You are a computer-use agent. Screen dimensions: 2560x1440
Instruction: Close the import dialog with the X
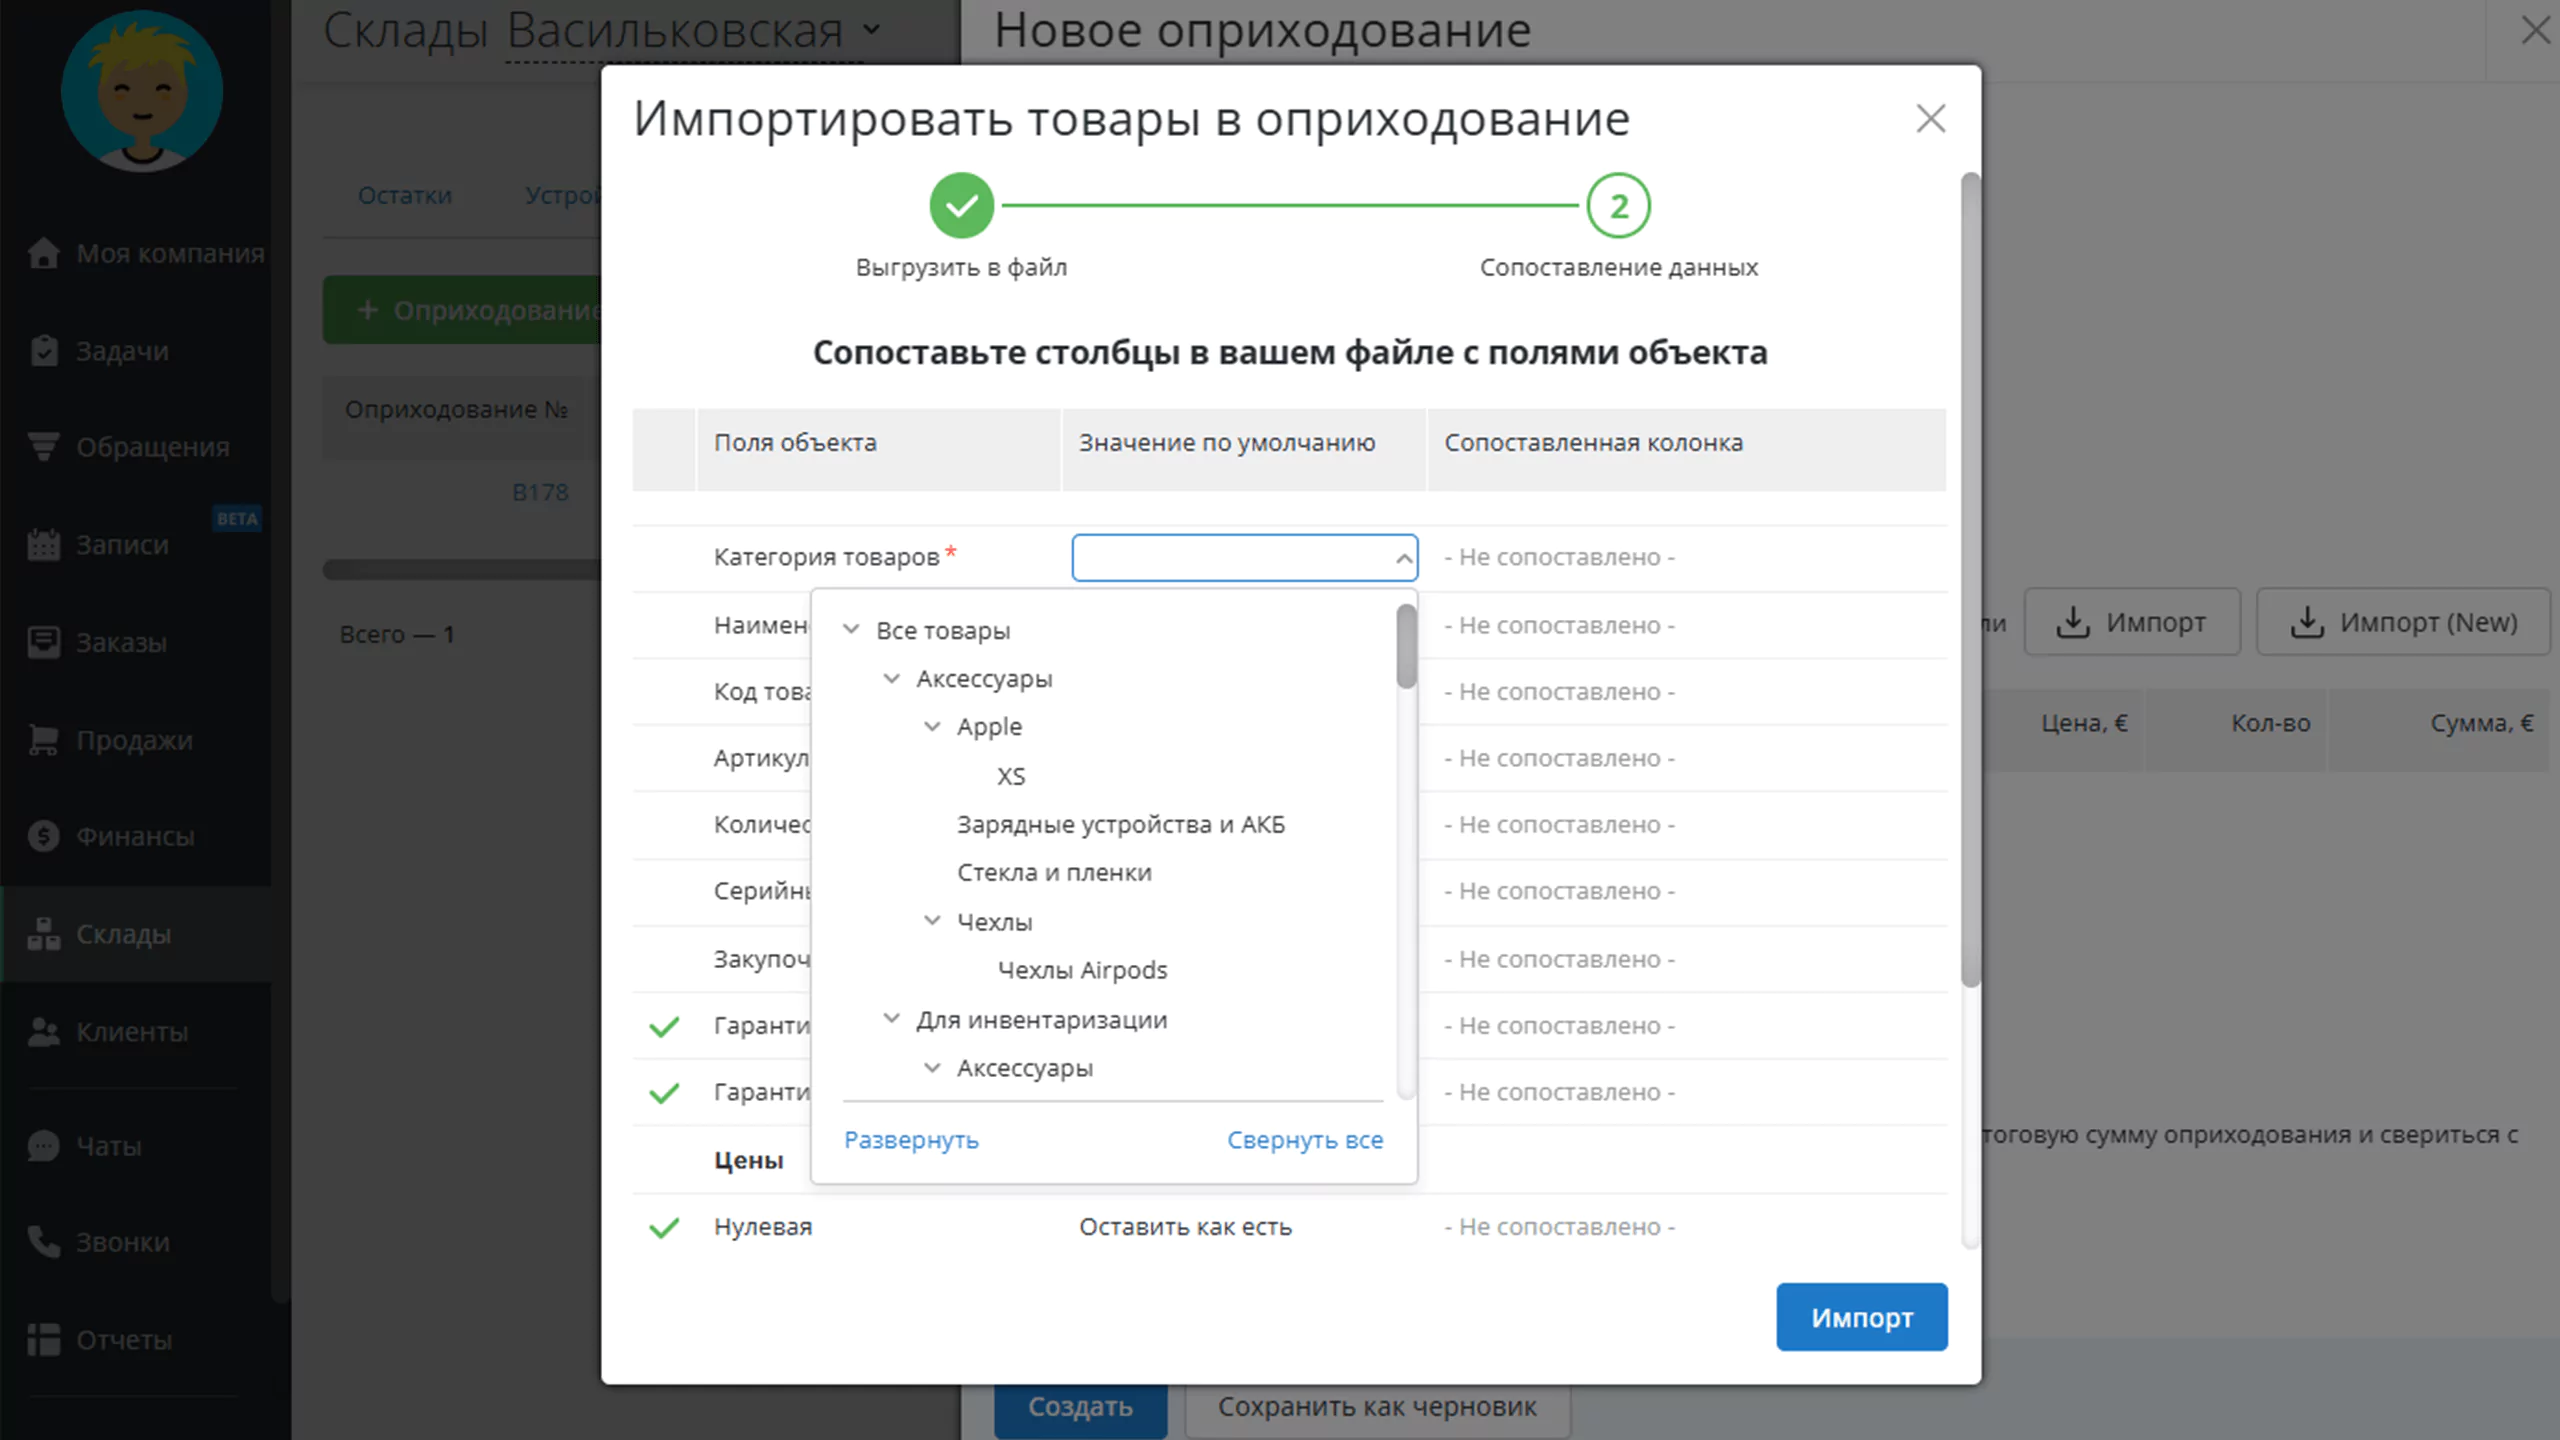click(1930, 118)
